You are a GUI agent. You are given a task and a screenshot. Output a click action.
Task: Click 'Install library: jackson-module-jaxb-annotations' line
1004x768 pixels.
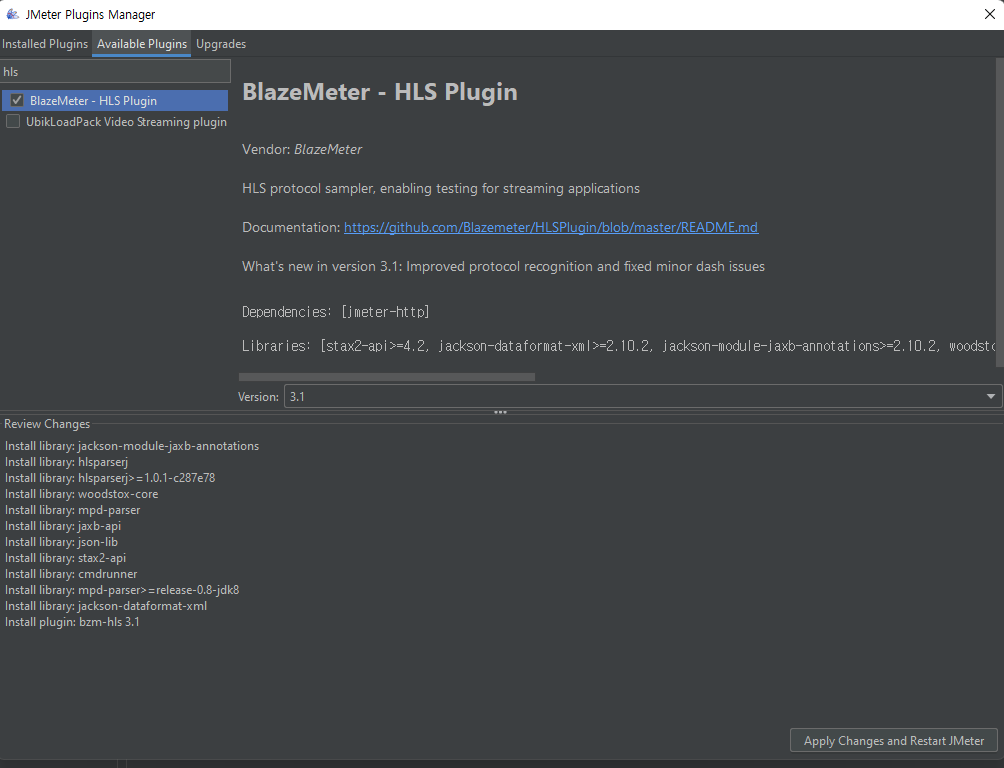(x=132, y=446)
